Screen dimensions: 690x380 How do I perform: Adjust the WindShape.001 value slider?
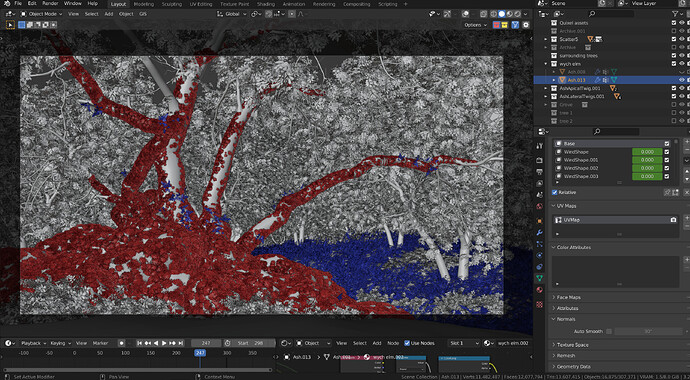click(647, 160)
